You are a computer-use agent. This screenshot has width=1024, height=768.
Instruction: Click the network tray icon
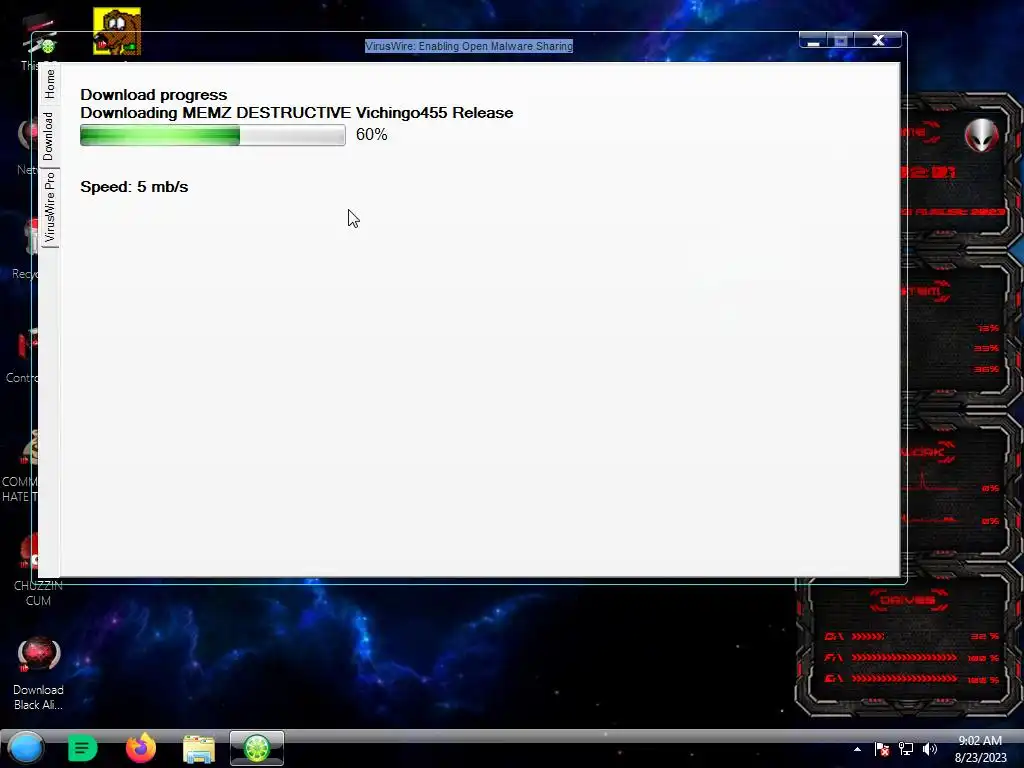(x=906, y=749)
